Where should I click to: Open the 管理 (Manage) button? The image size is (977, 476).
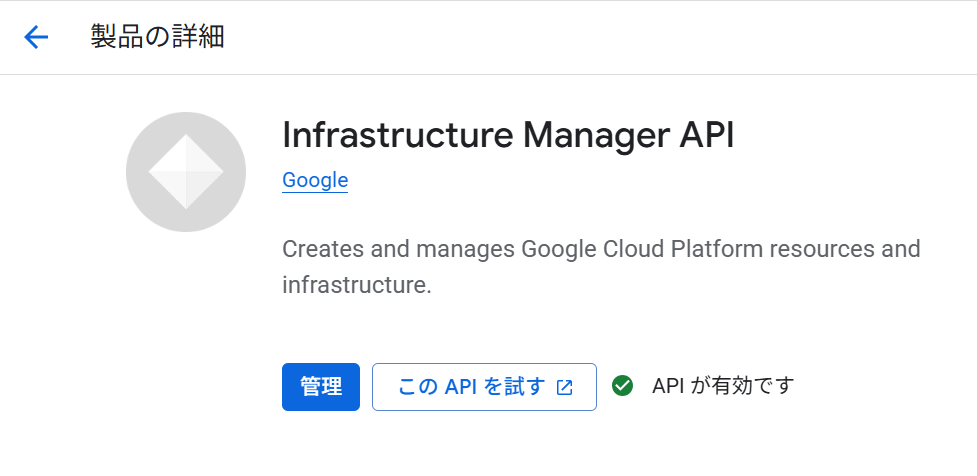[x=321, y=387]
